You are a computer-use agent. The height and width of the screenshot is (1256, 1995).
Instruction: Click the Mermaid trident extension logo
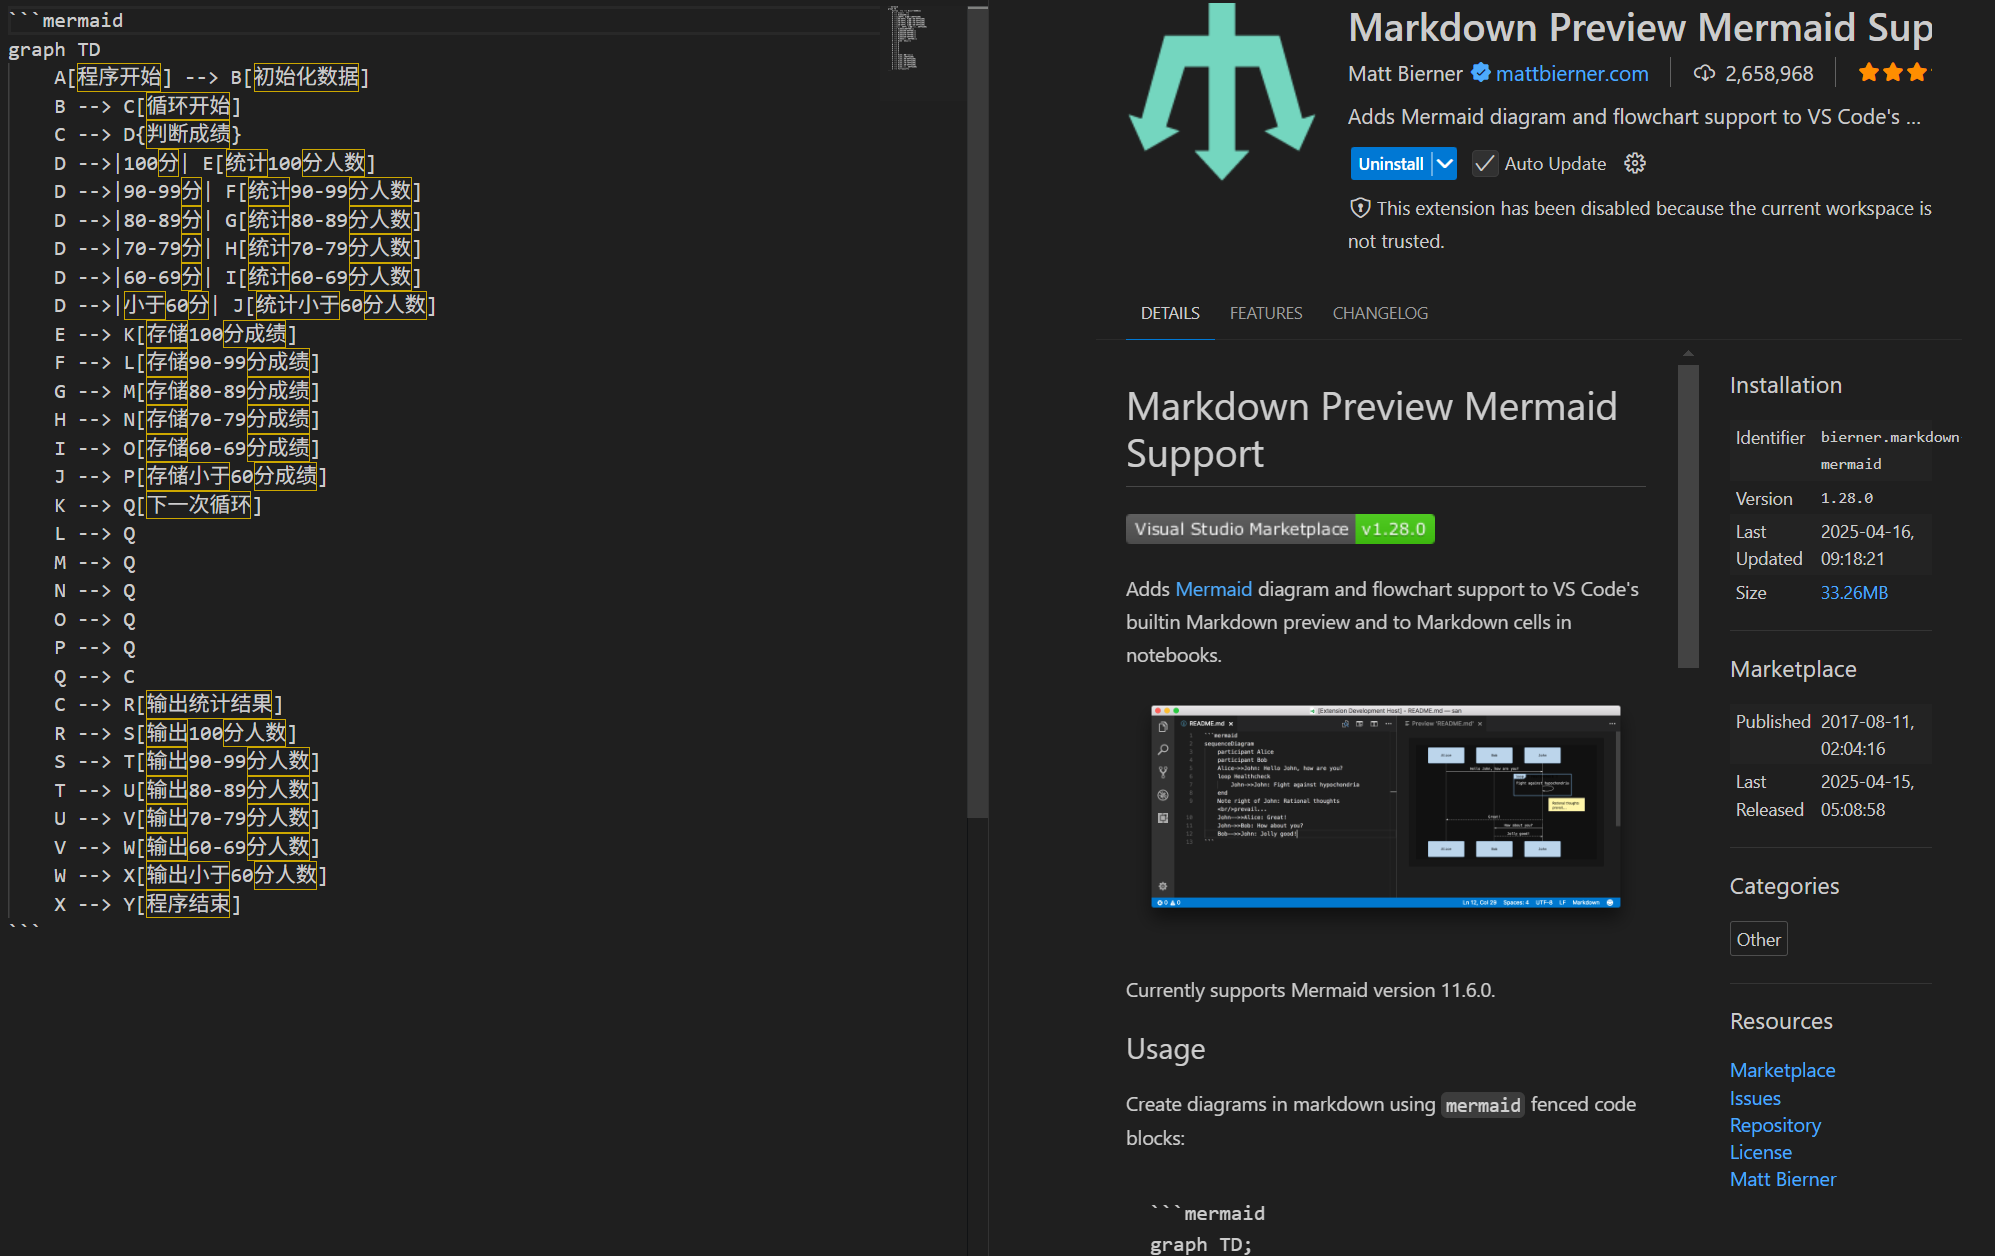tap(1222, 92)
